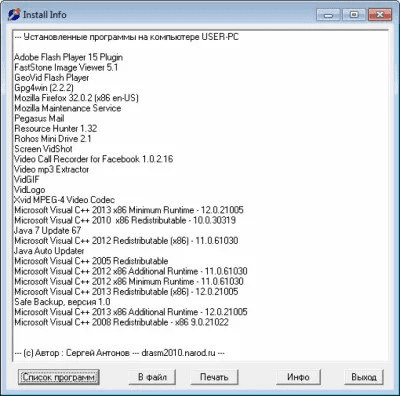Click Mozilla Maintenance Service entry
Image resolution: width=400 pixels, height=396 pixels.
[68, 108]
